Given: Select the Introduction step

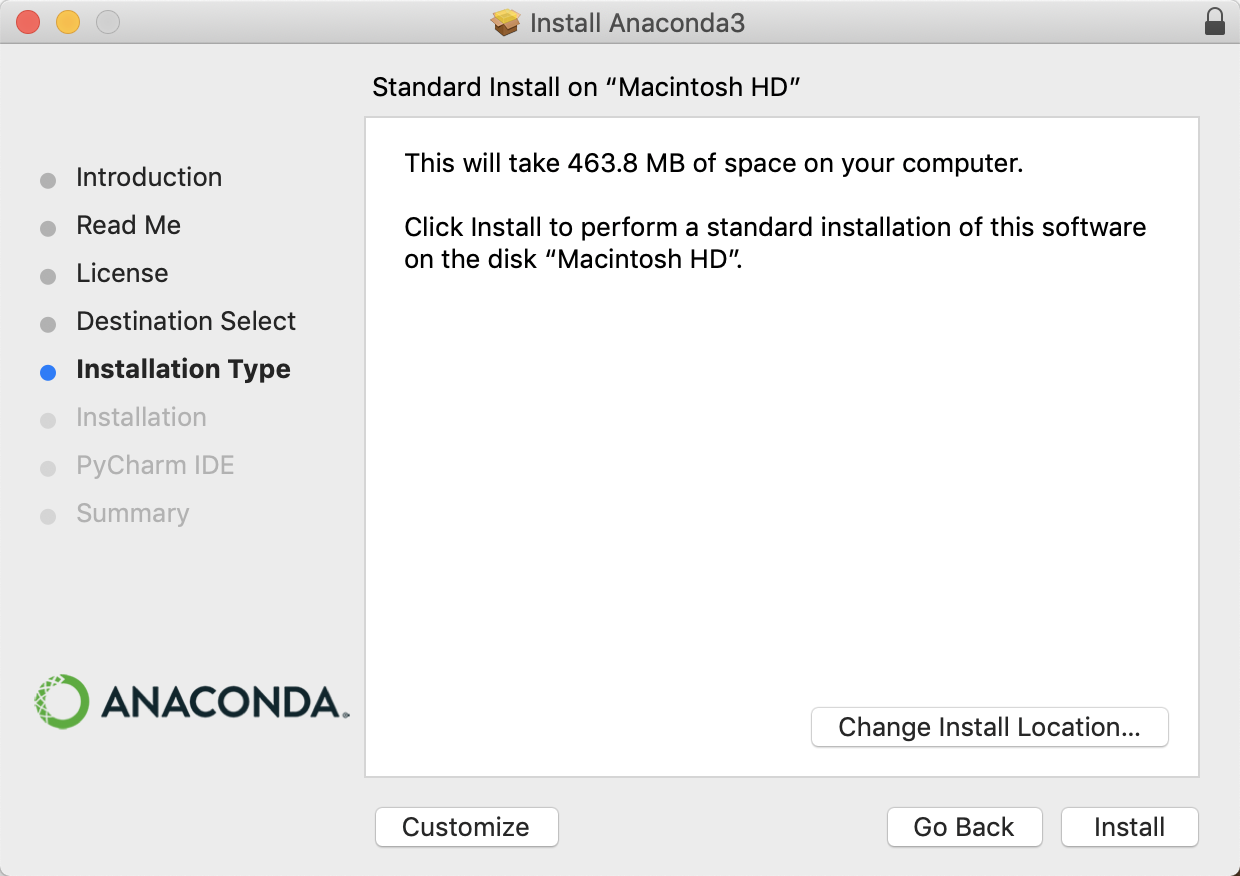Looking at the screenshot, I should pos(148,177).
